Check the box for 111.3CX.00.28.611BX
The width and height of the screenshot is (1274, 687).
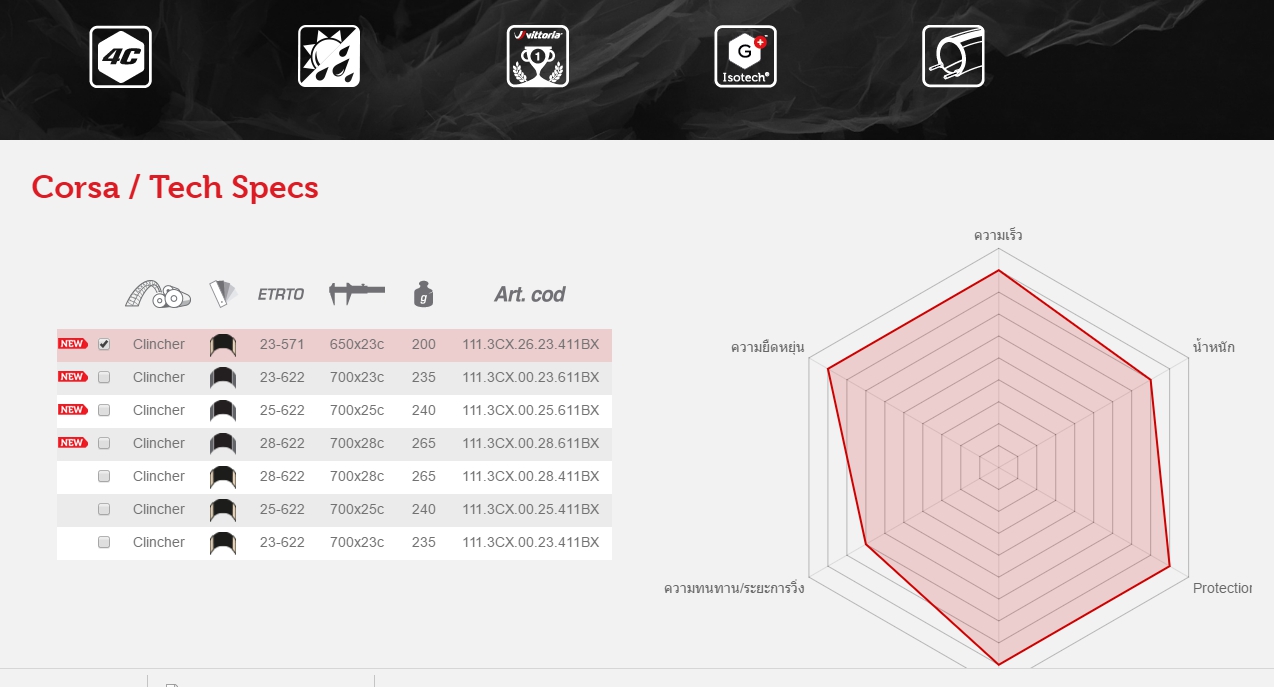(x=104, y=443)
